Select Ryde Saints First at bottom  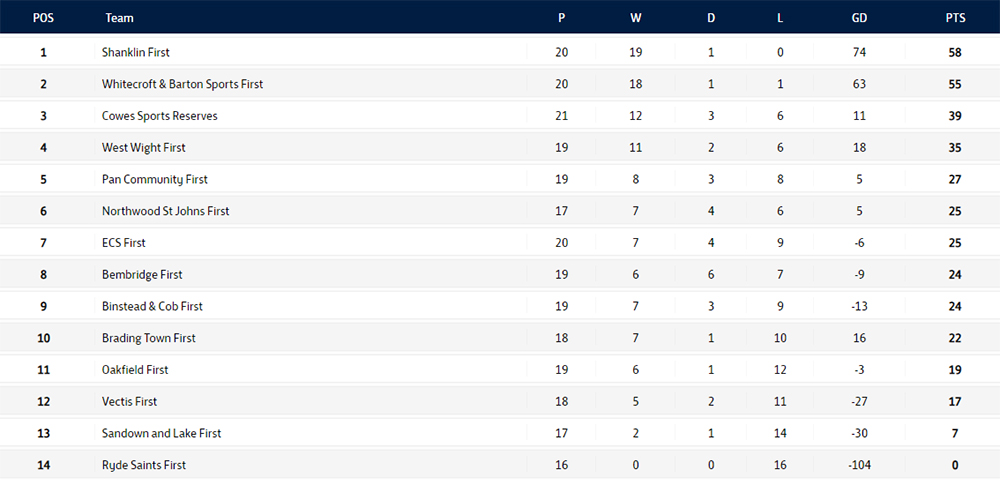(144, 465)
